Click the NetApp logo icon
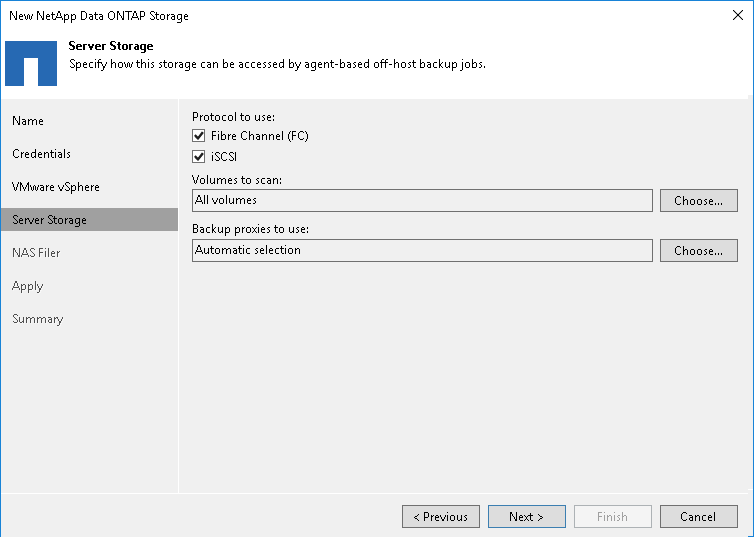This screenshot has width=754, height=537. point(31,63)
